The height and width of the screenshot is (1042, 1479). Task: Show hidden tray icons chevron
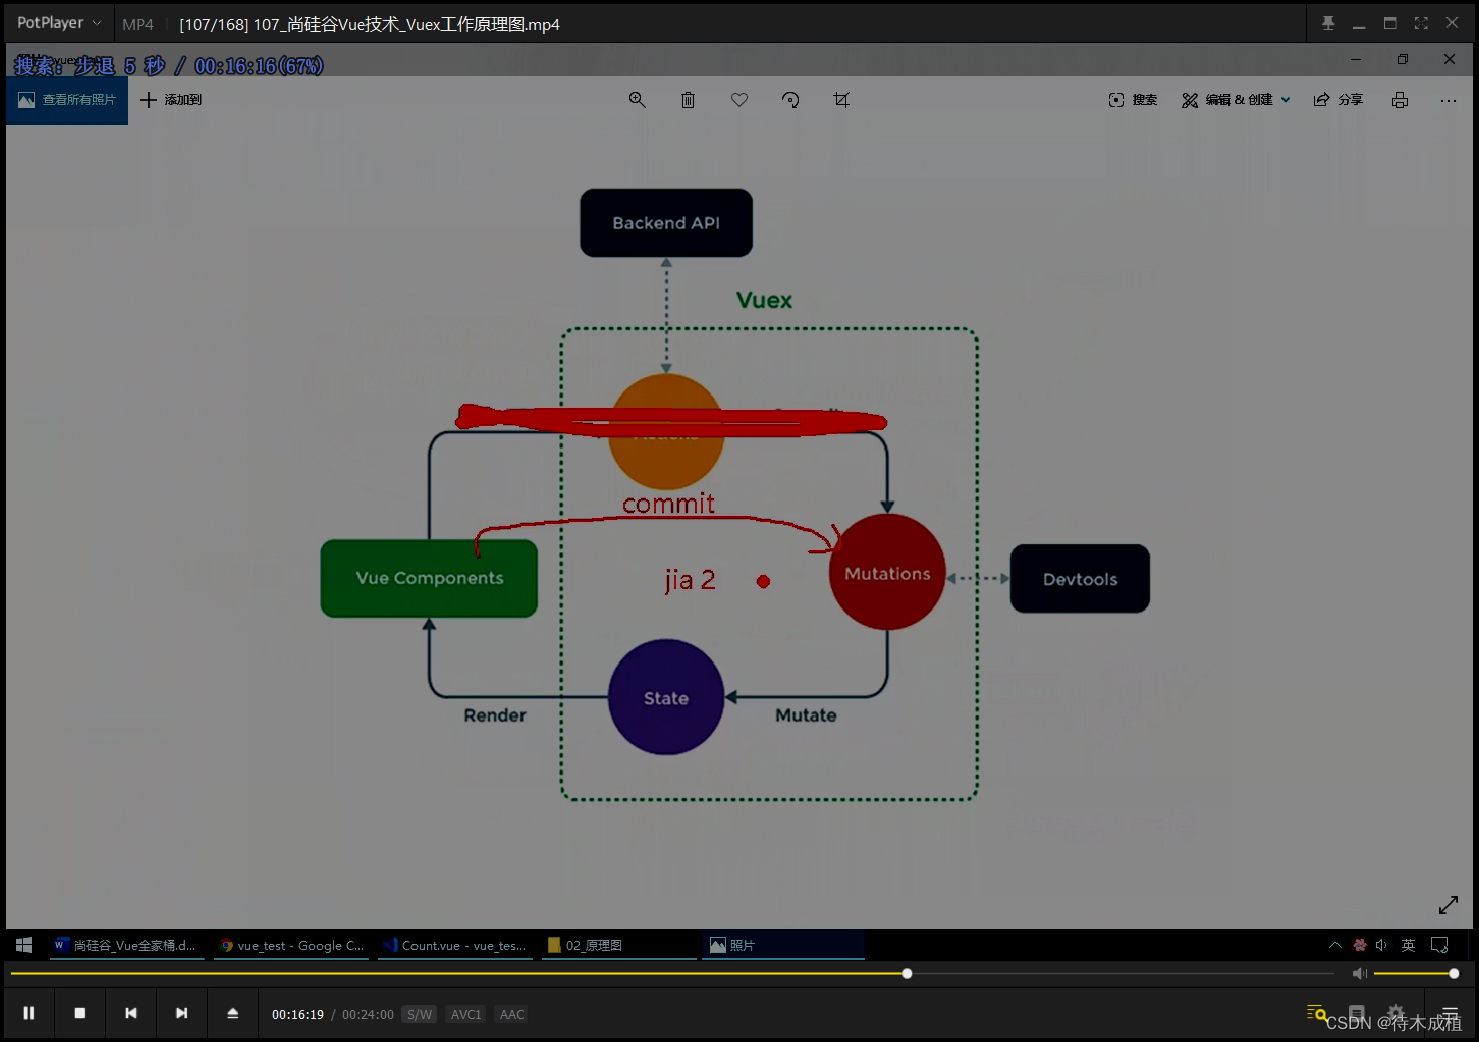coord(1335,945)
